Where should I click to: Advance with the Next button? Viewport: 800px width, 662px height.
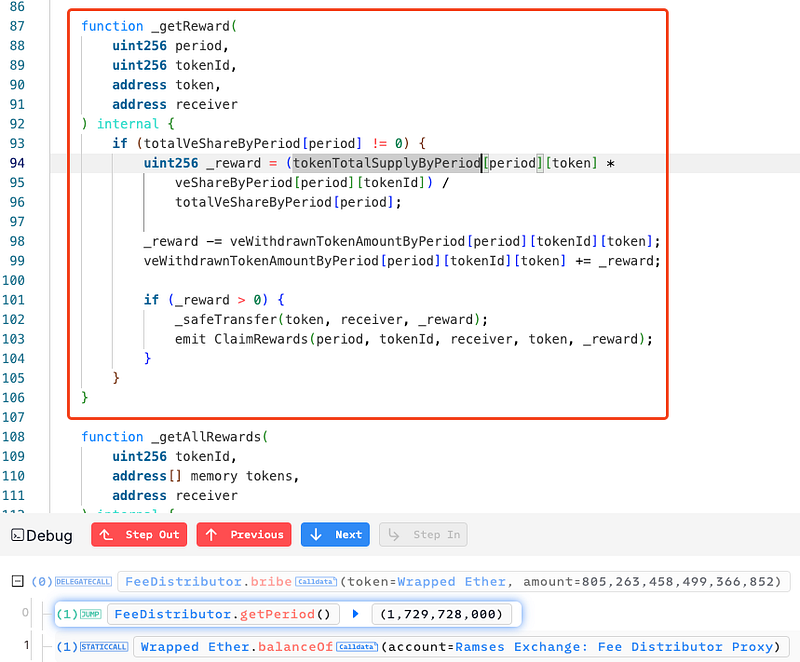[335, 535]
